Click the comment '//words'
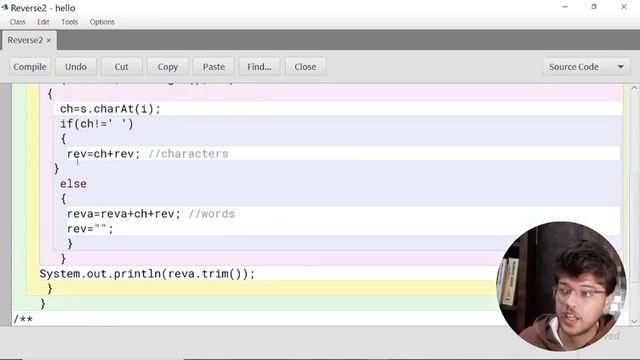 pyautogui.click(x=211, y=214)
